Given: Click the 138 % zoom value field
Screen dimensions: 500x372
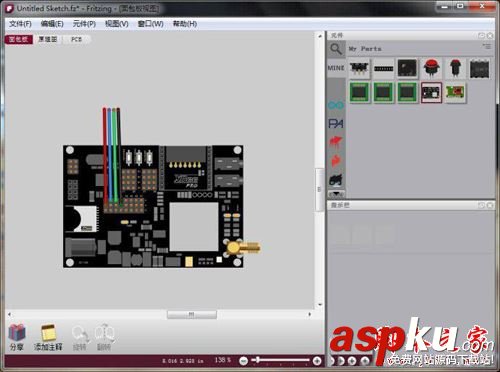Looking at the screenshot, I should [222, 360].
